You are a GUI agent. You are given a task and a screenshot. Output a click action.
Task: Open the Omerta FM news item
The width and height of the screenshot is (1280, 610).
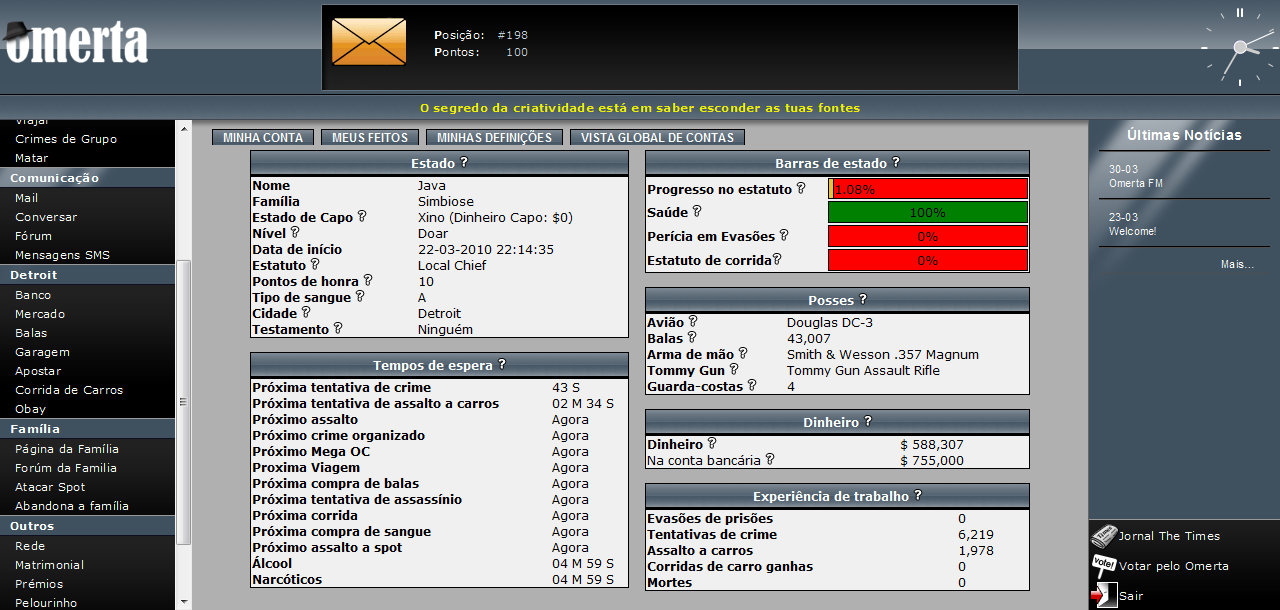(1135, 183)
